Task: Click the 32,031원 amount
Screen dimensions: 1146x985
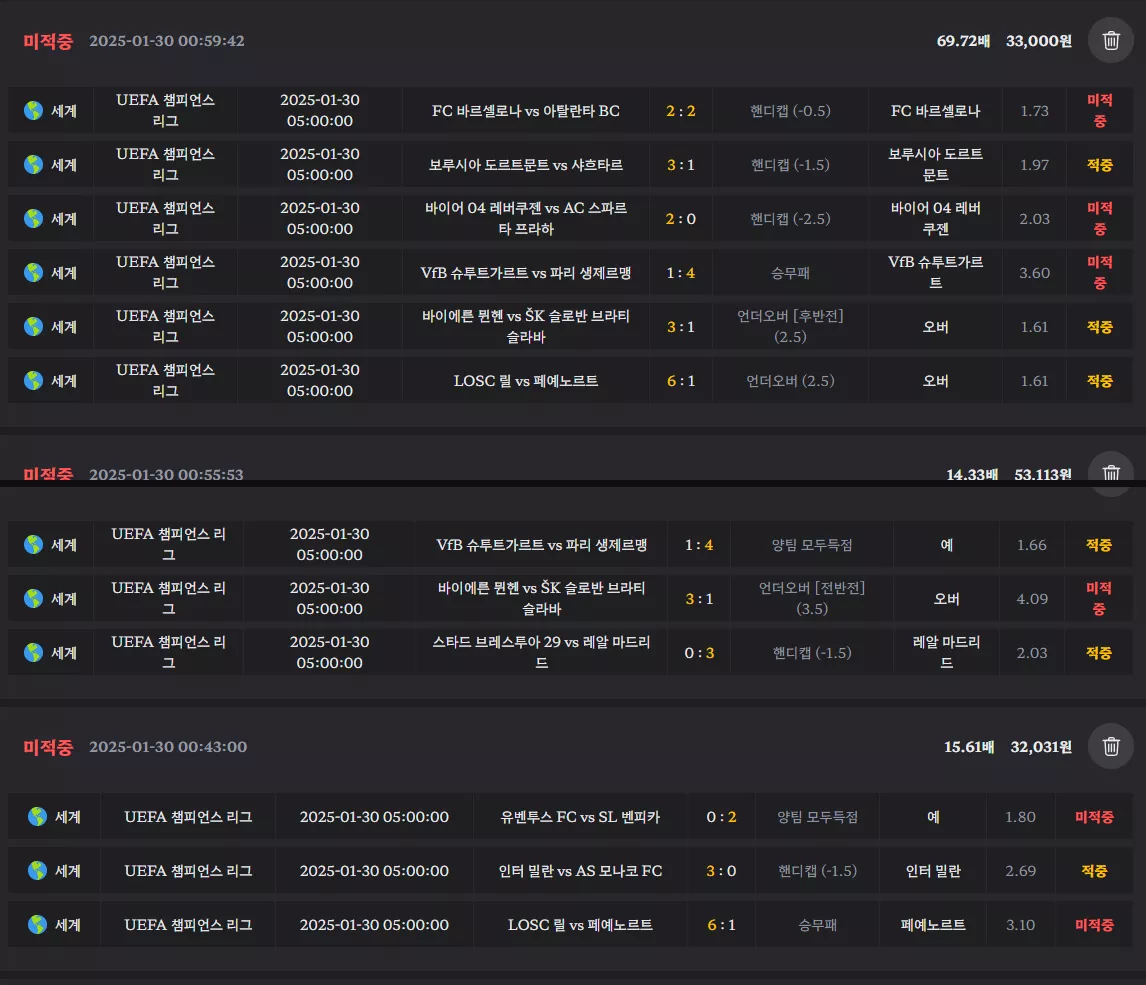Action: (1041, 747)
